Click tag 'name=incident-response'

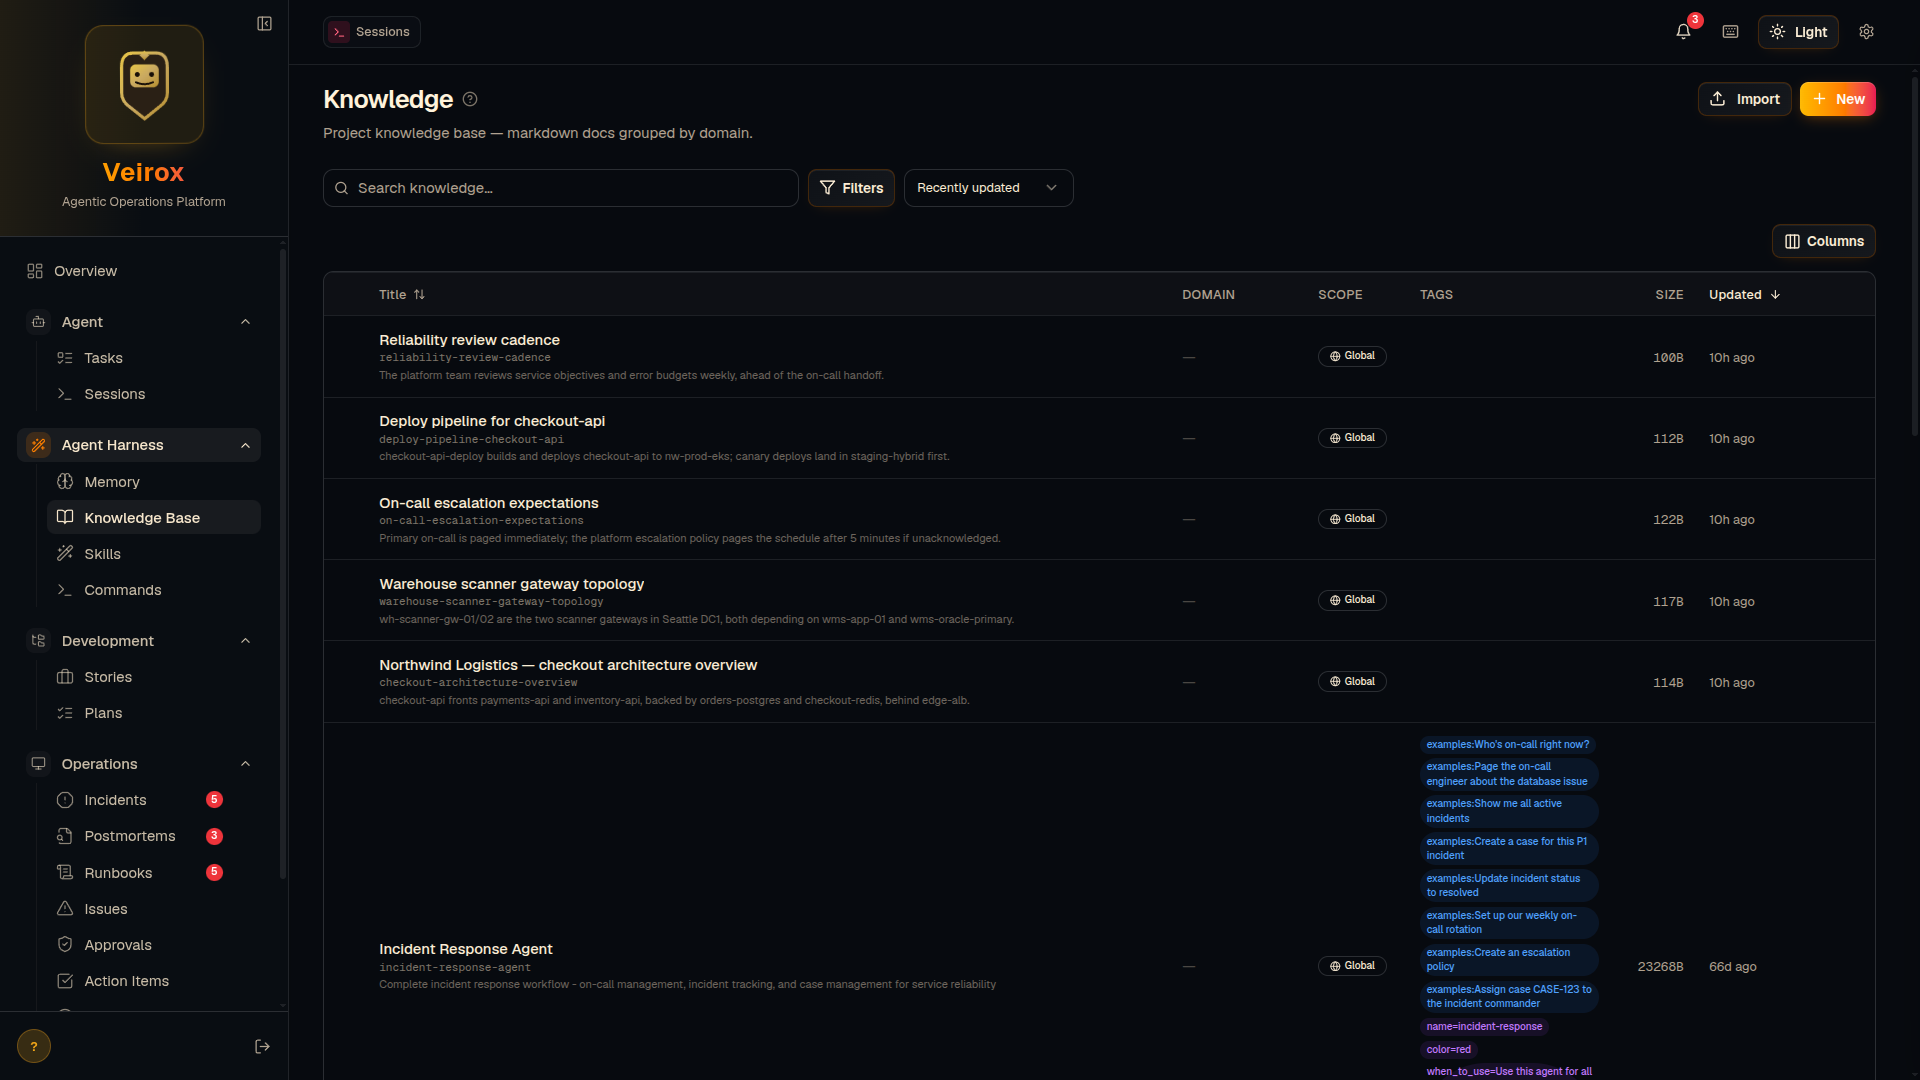point(1484,1027)
